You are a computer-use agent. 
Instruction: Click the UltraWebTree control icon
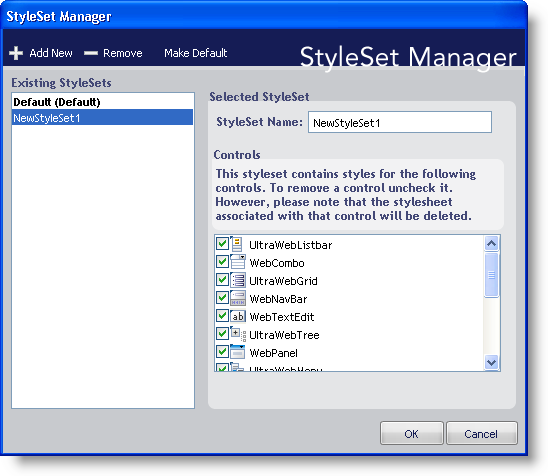tap(238, 334)
